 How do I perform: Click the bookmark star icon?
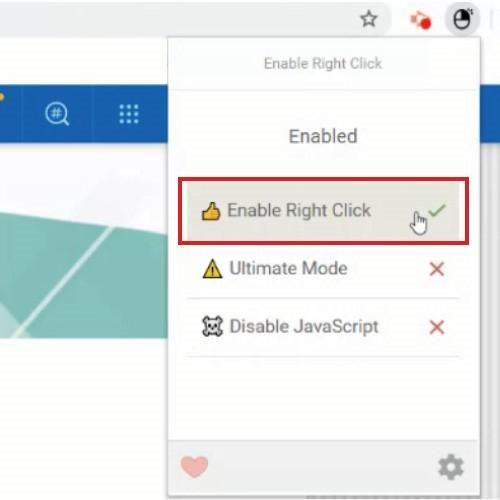(x=369, y=19)
